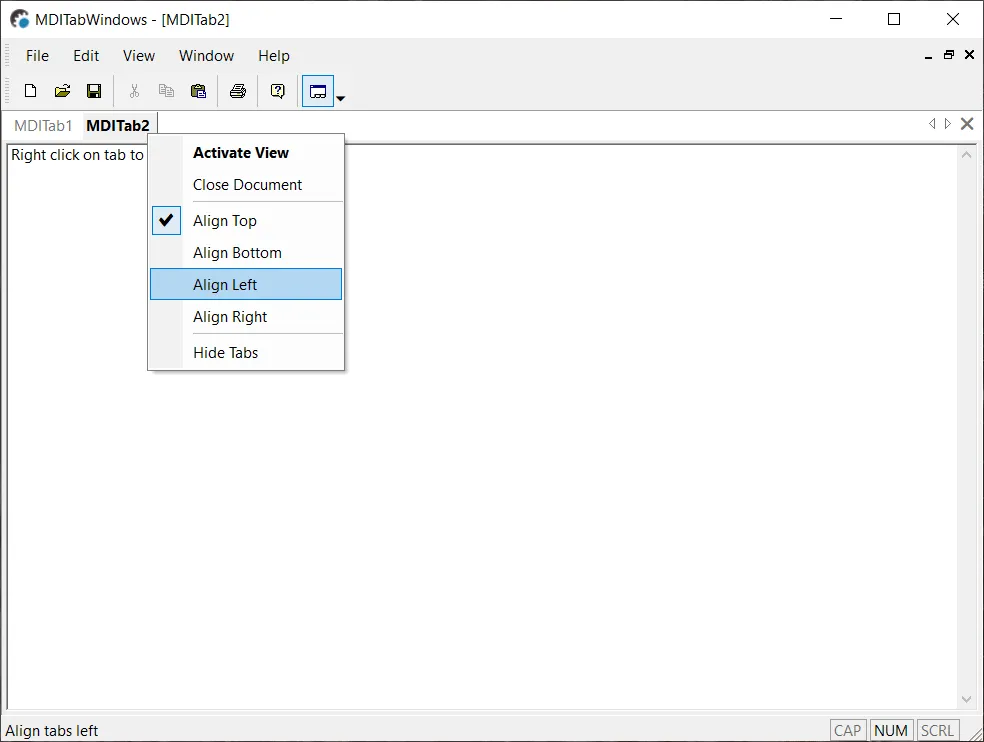Toggle the checked Align Top option
This screenshot has height=742, width=984.
[x=225, y=221]
